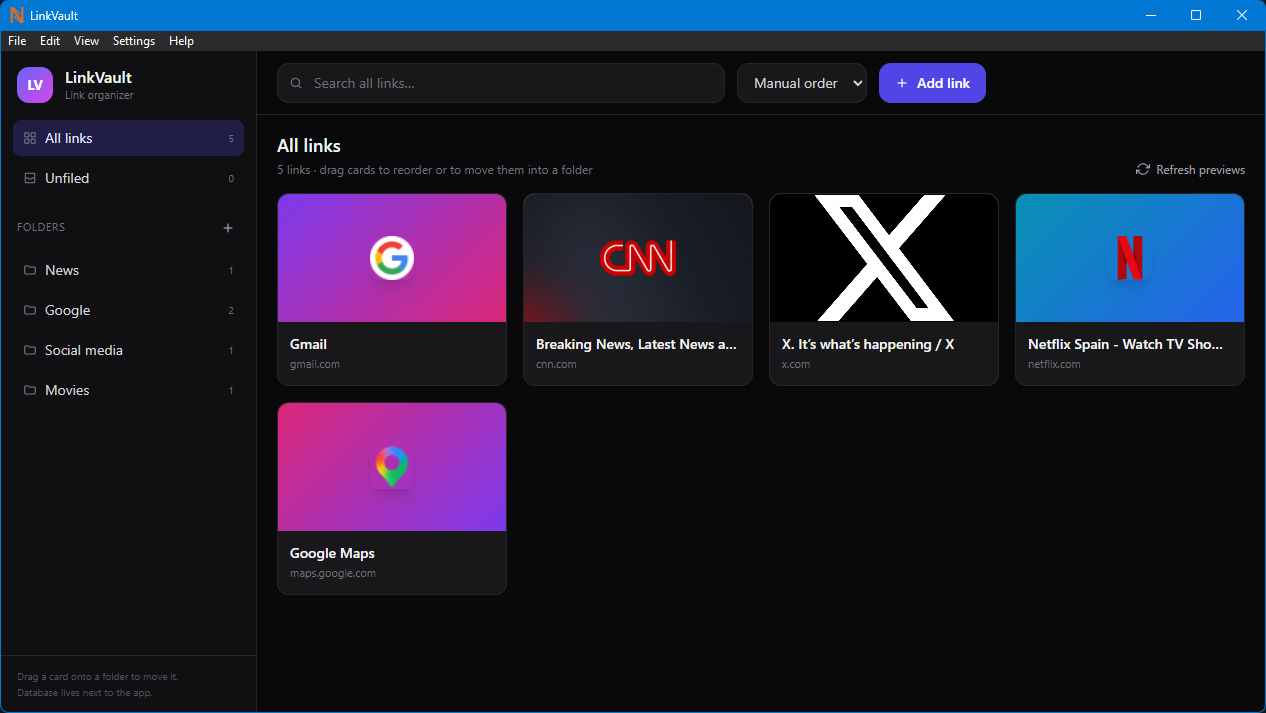The image size is (1266, 713).
Task: Click the Social media folder icon
Action: point(30,350)
